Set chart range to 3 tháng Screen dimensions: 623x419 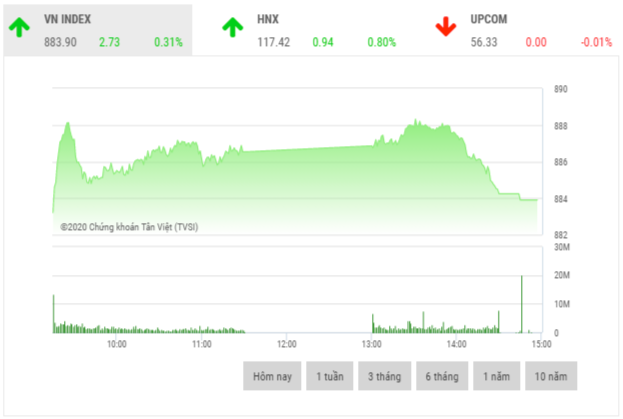tap(385, 376)
